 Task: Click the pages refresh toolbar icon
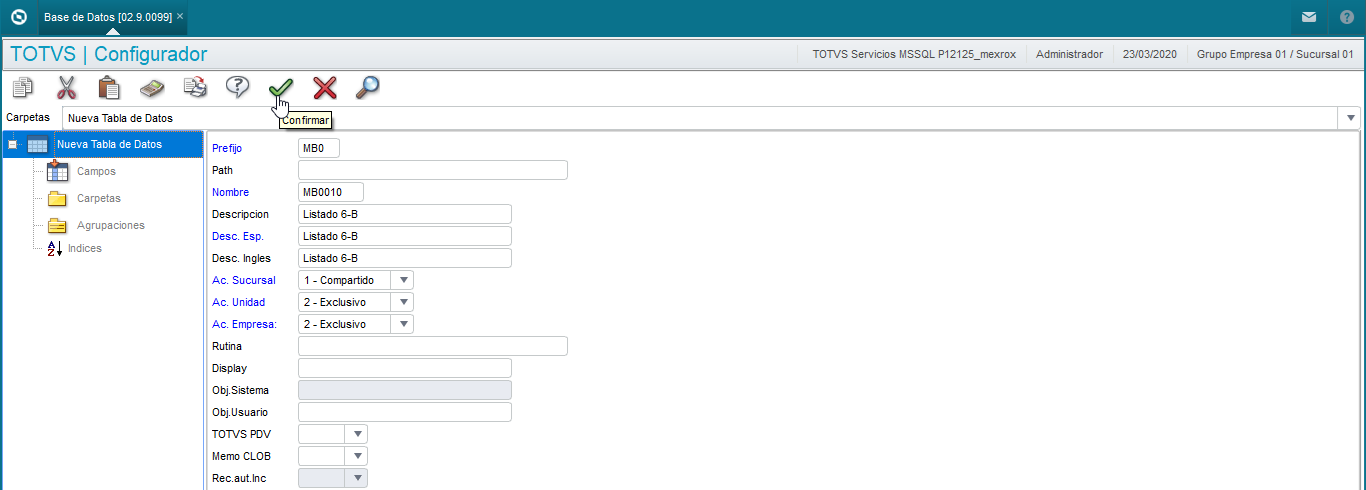(195, 88)
